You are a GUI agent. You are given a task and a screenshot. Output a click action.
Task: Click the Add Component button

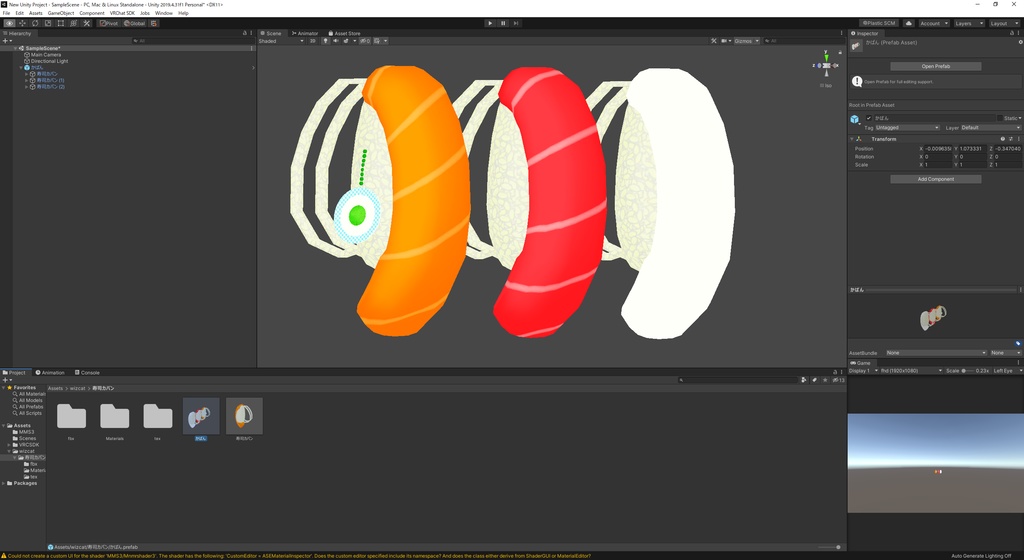click(935, 179)
